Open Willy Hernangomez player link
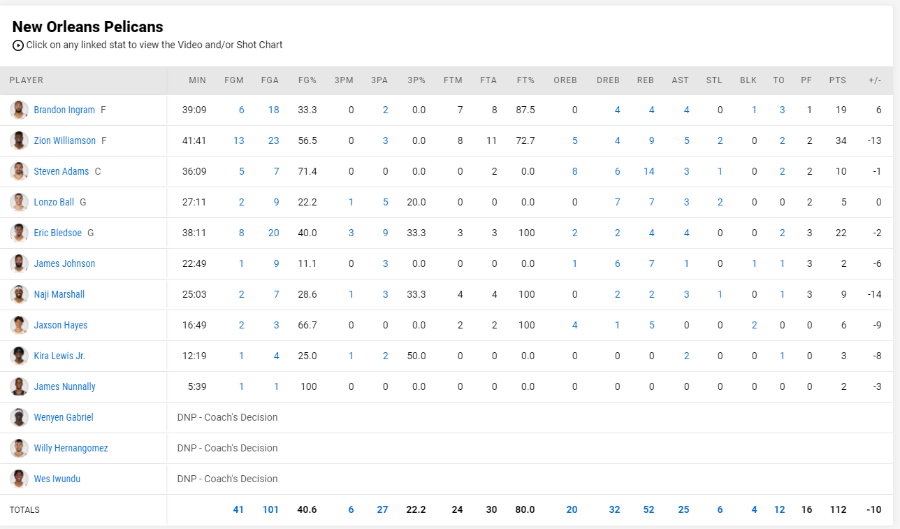The width and height of the screenshot is (900, 529). pos(71,448)
